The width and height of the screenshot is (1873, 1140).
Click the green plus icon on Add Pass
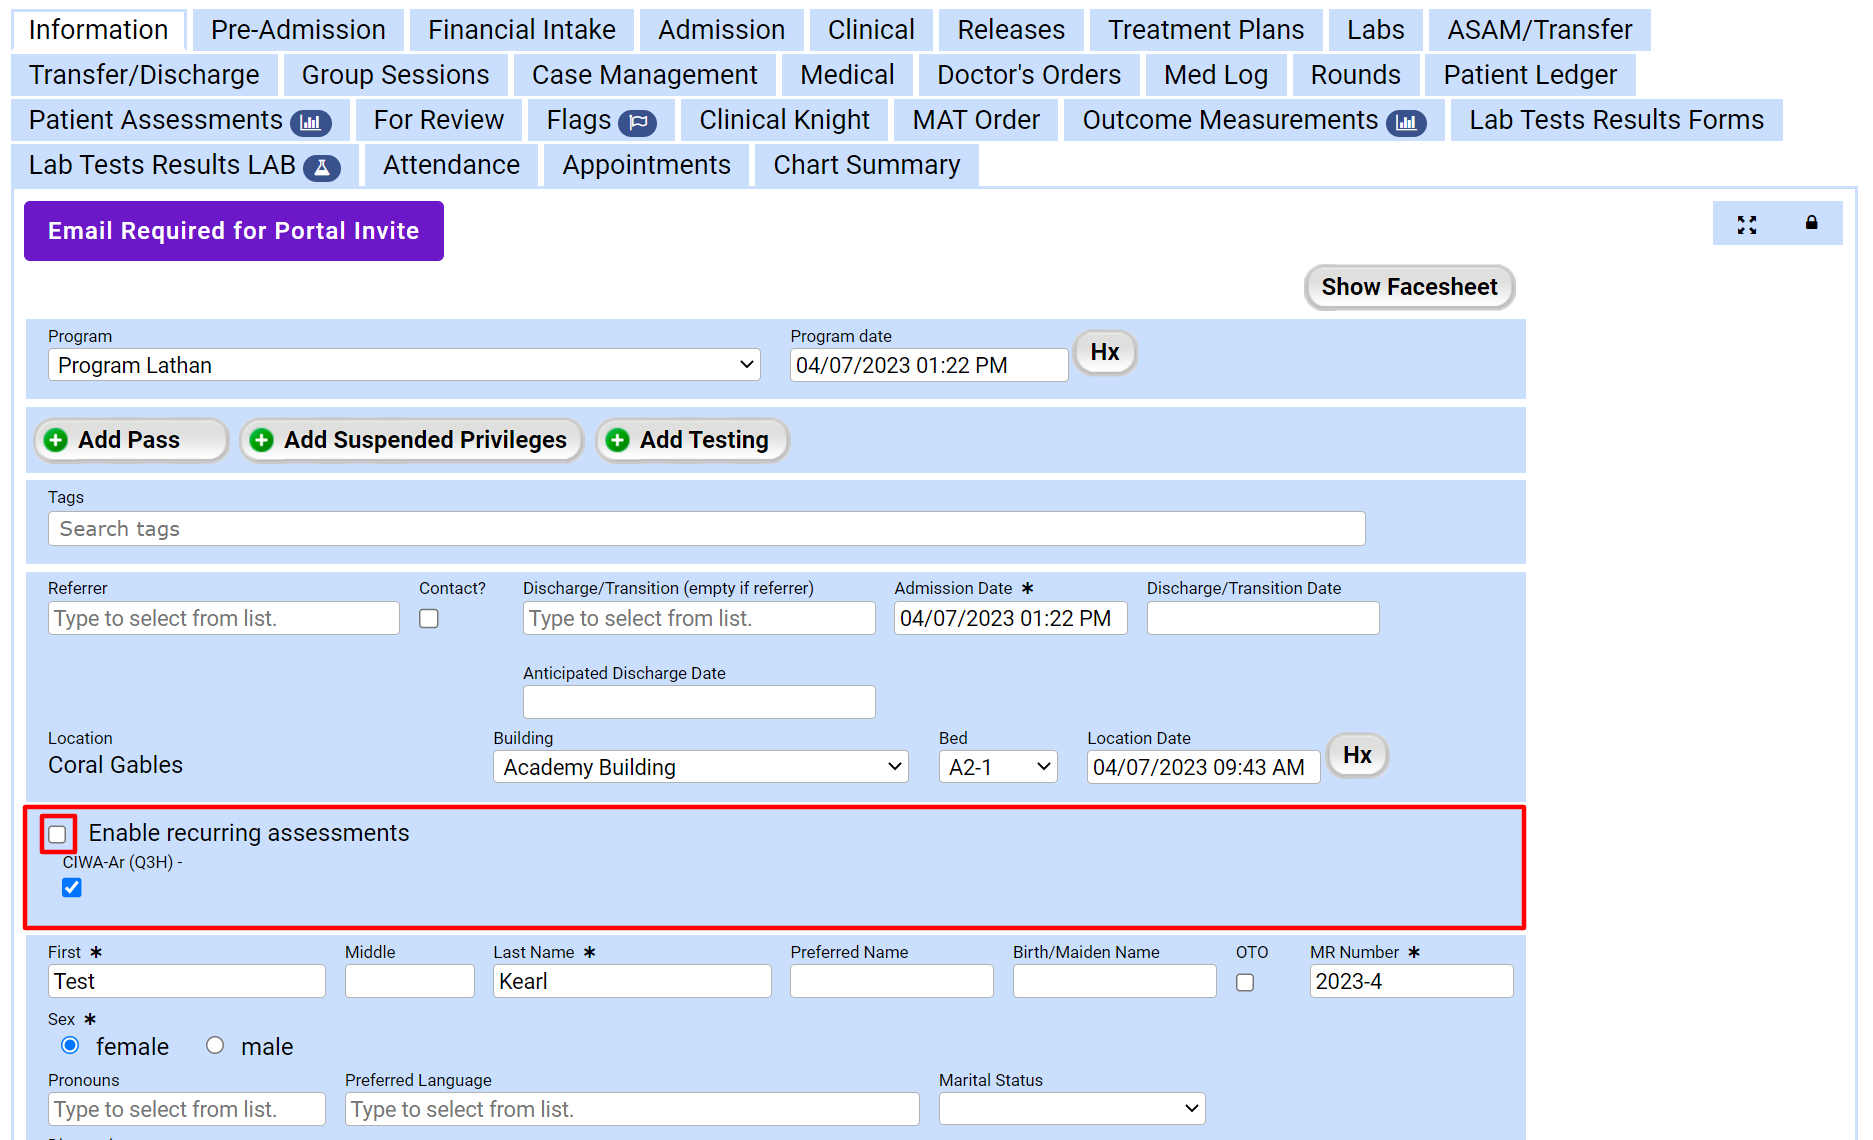57,441
